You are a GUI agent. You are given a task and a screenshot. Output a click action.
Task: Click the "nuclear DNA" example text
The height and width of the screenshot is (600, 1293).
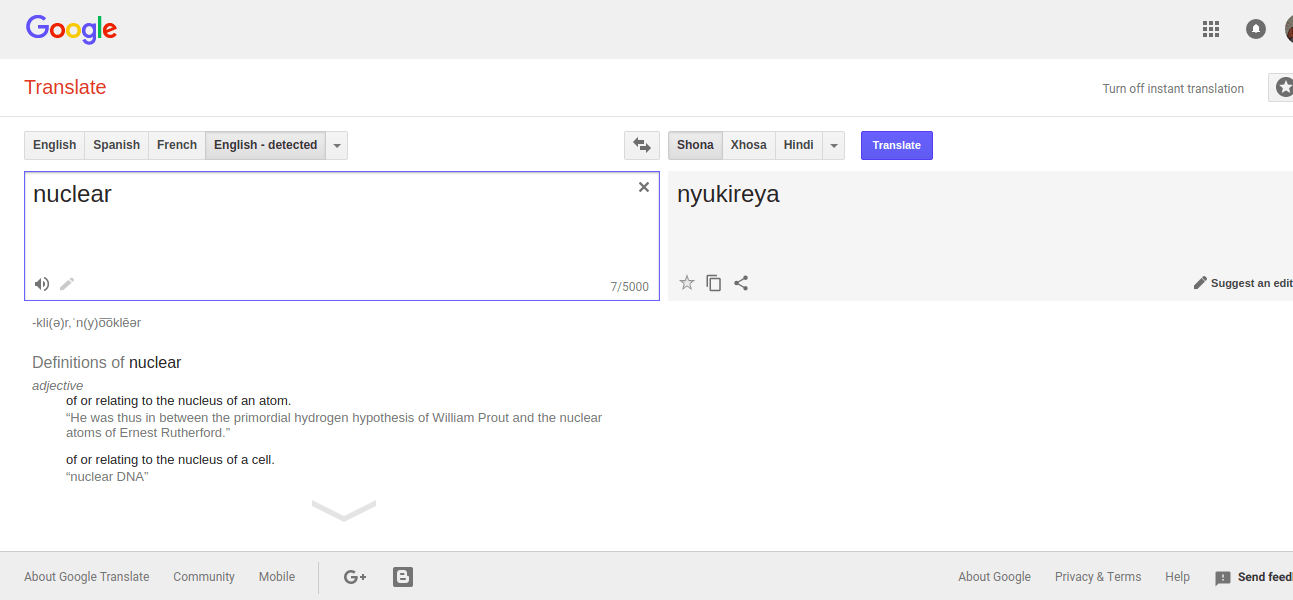107,476
